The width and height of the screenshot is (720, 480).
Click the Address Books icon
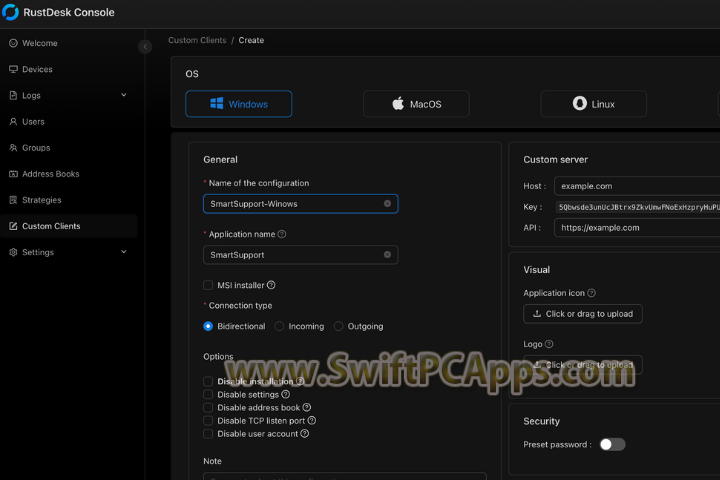(x=13, y=174)
